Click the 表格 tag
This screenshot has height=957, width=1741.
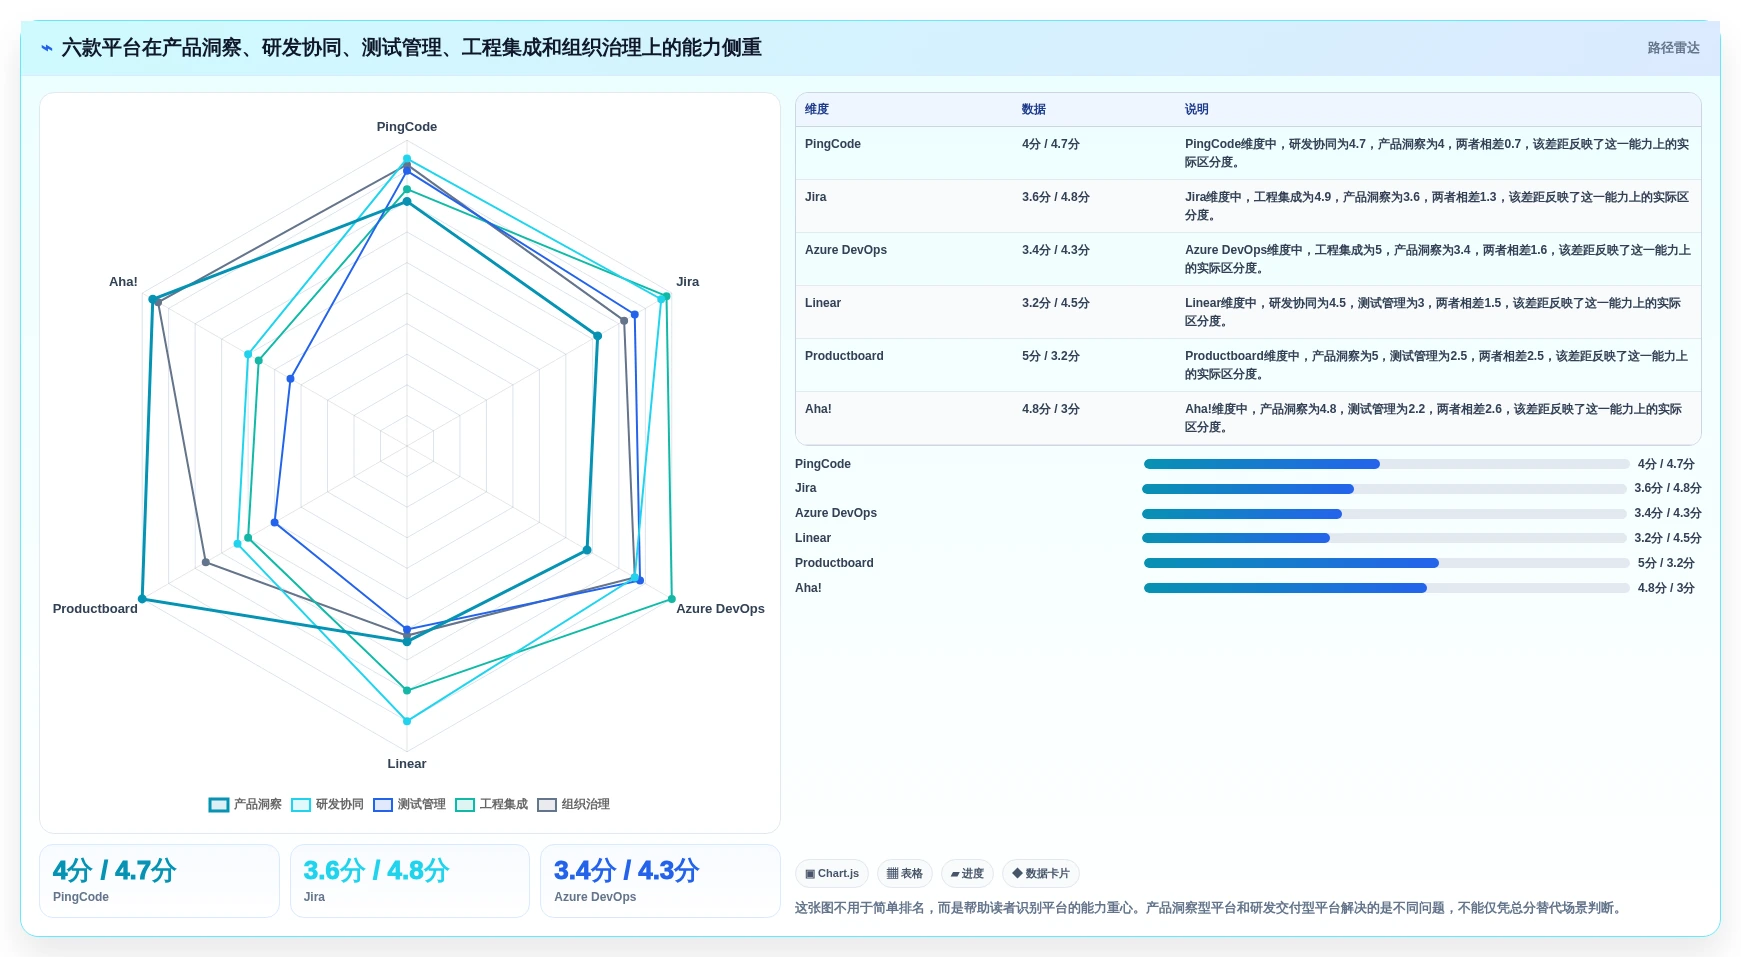(905, 873)
